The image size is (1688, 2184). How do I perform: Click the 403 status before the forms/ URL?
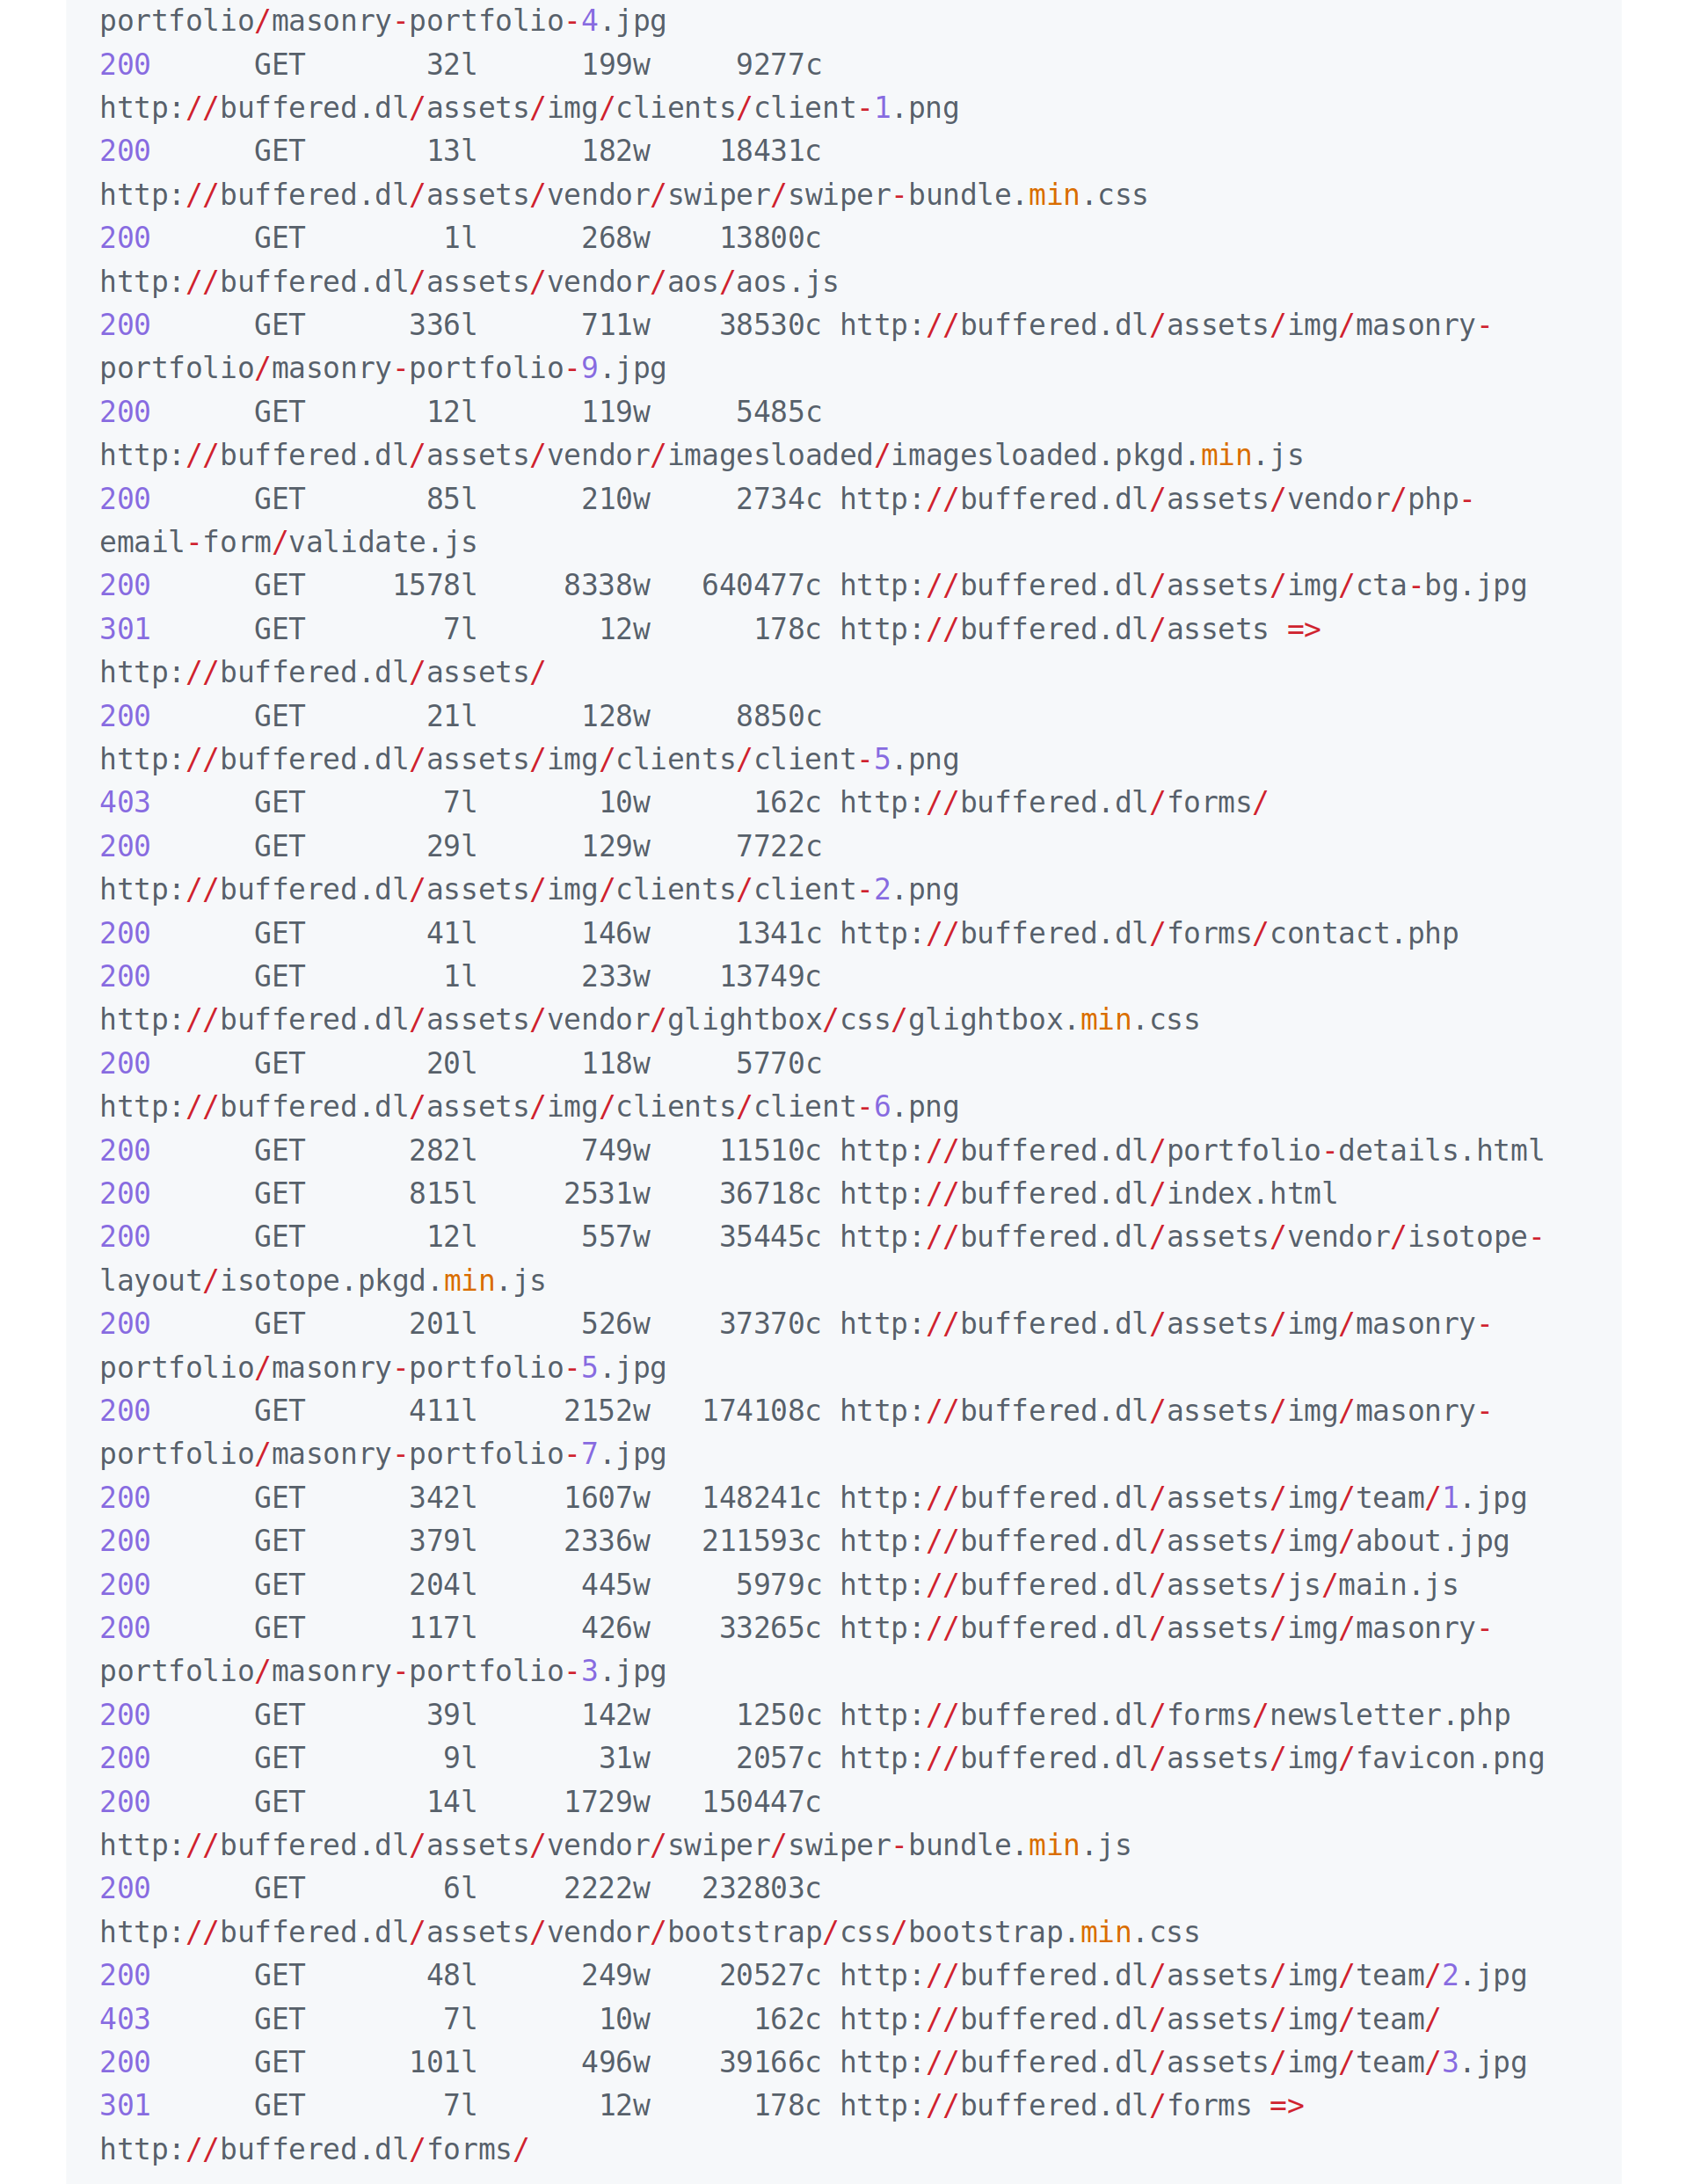125,803
